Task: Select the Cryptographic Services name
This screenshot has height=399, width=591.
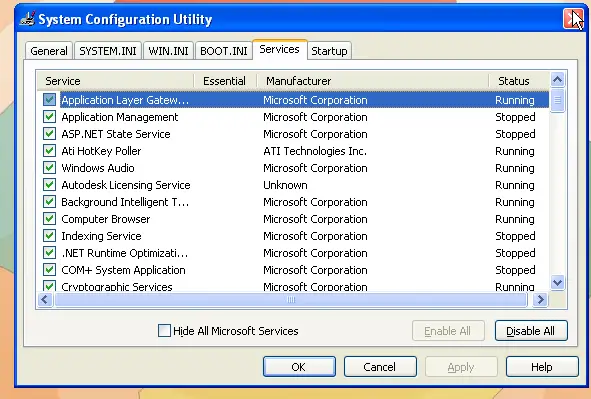Action: (116, 286)
